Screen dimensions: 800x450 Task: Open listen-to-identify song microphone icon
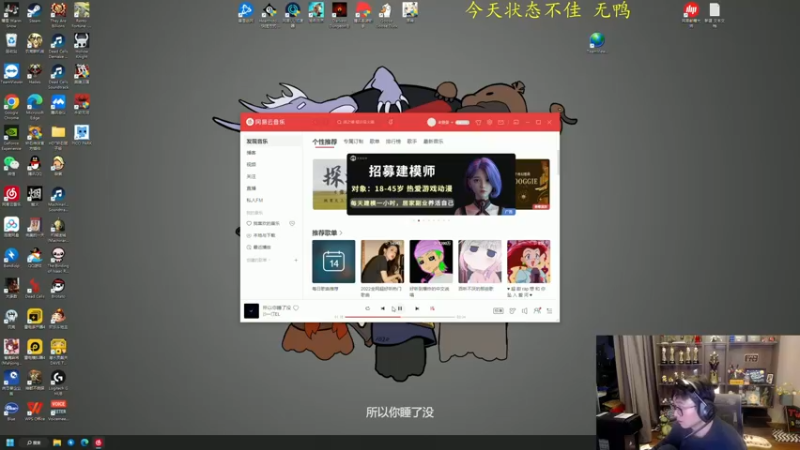390,122
